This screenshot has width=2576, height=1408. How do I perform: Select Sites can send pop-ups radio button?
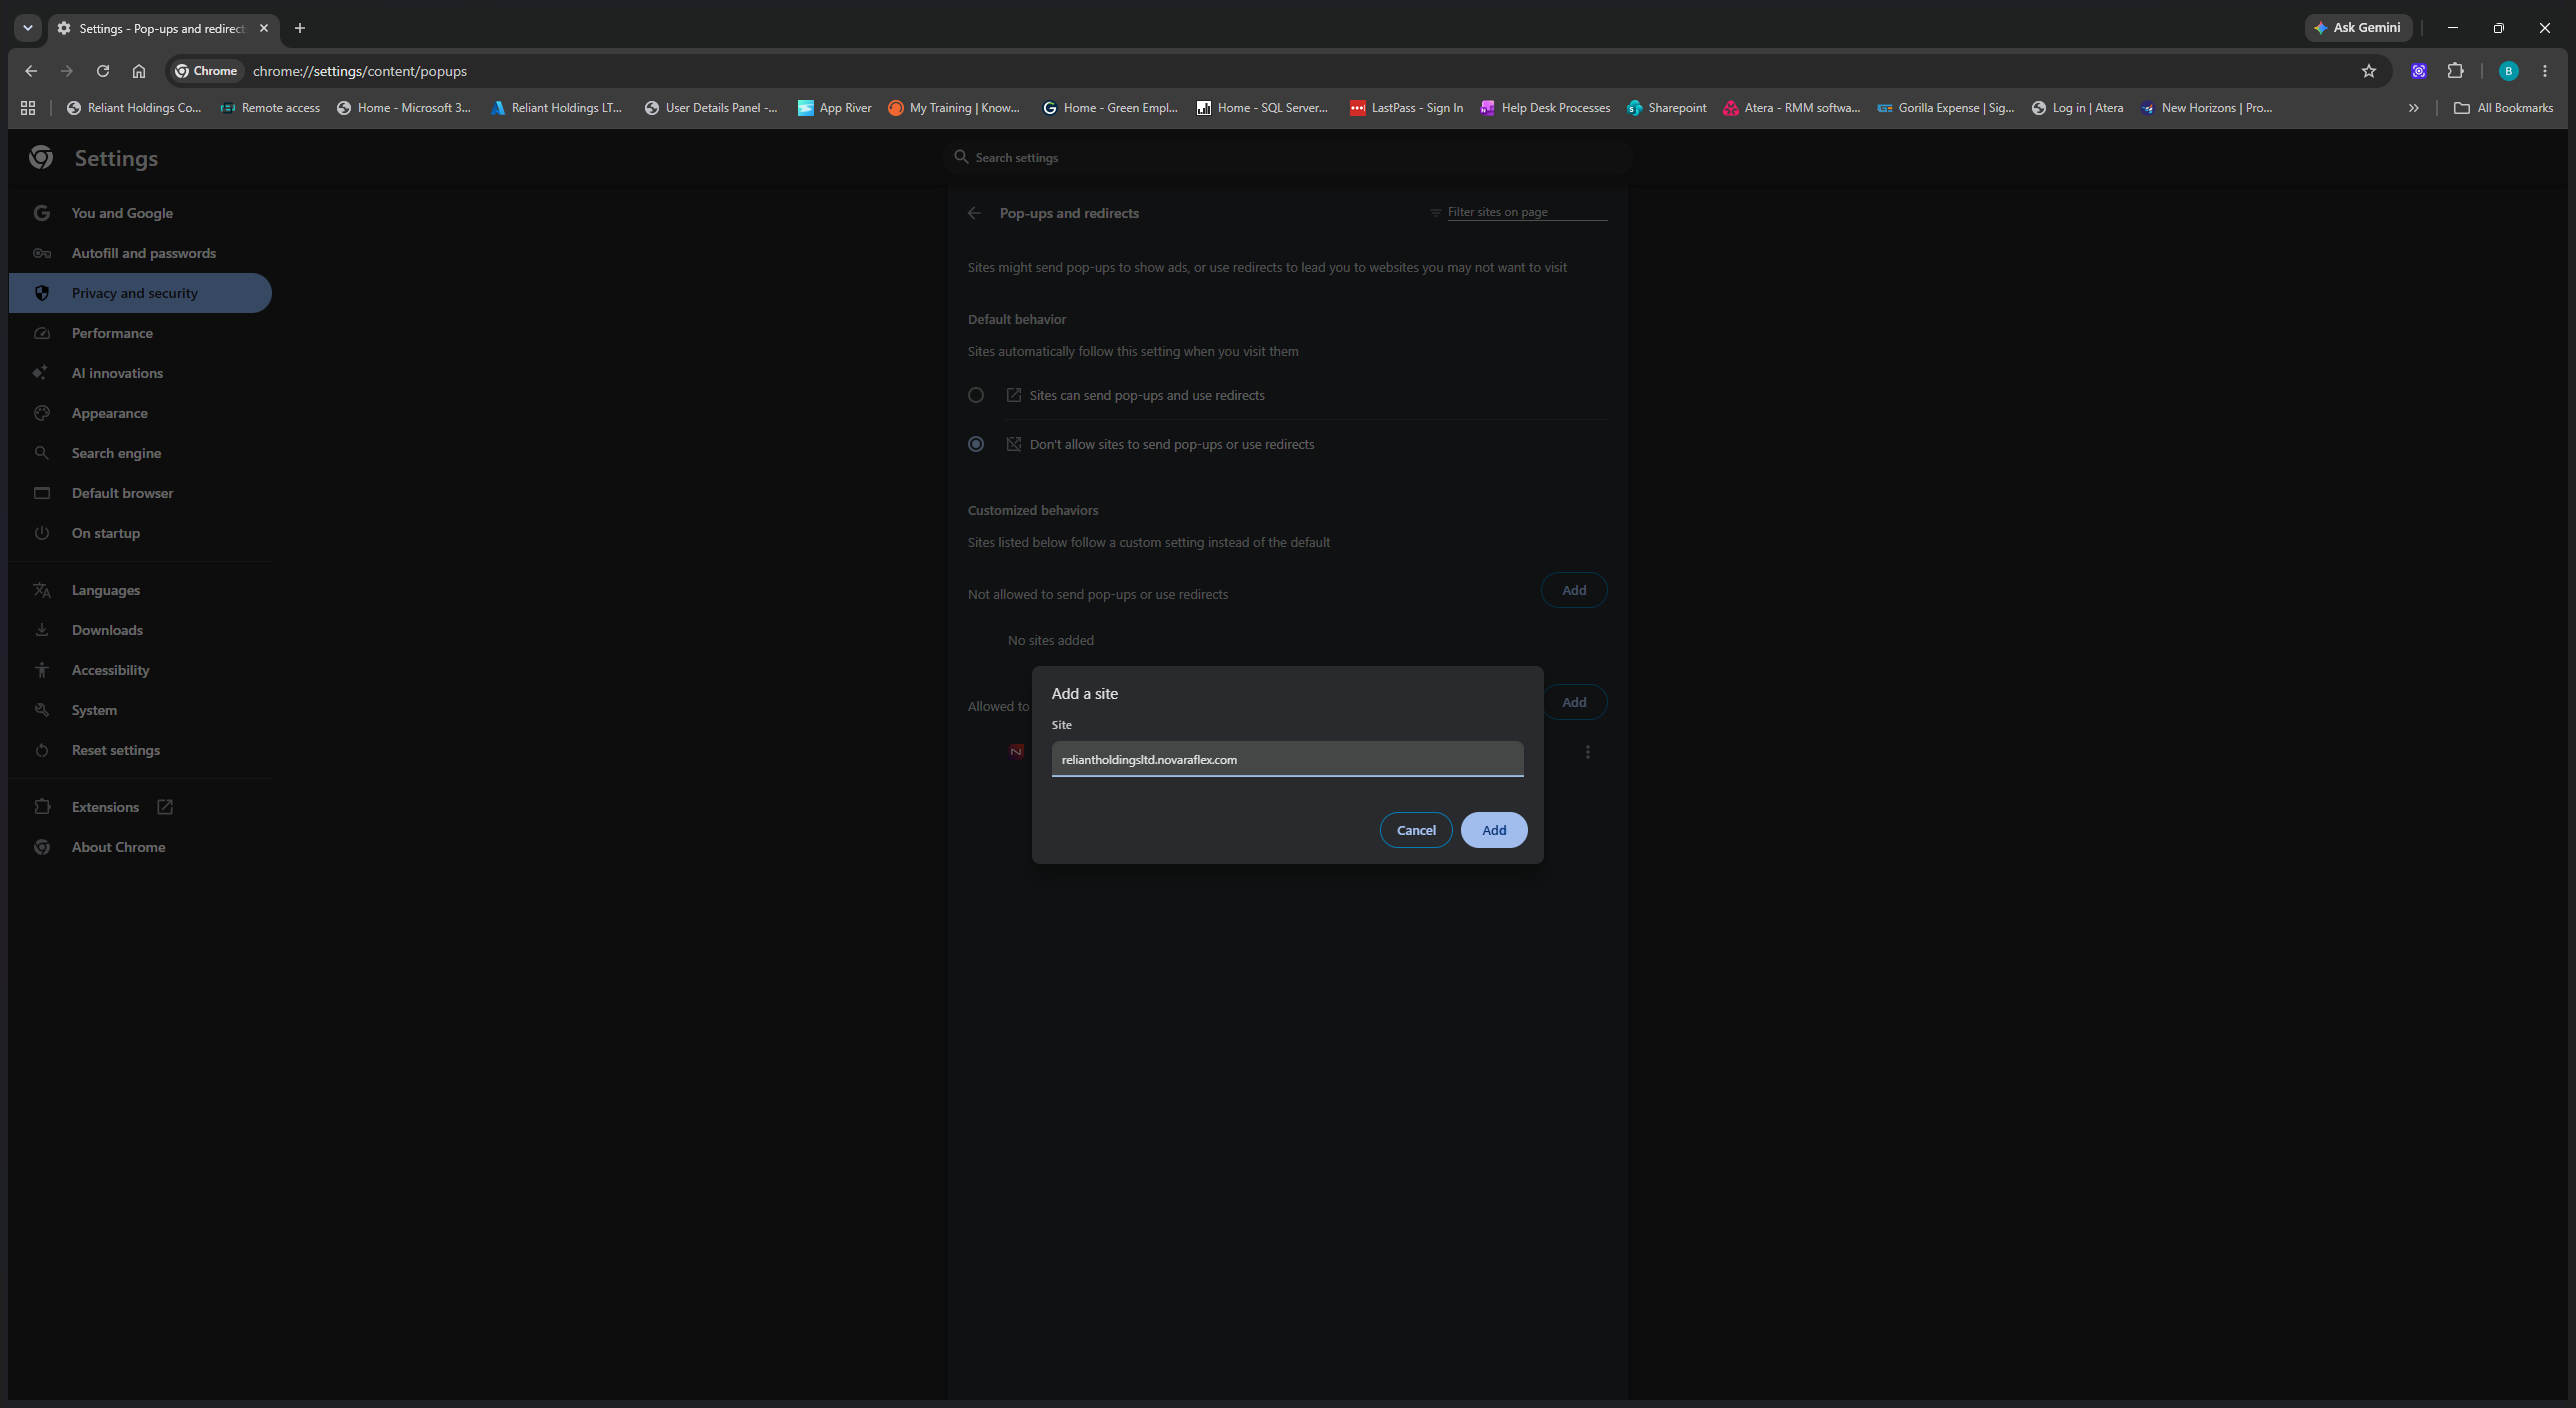(976, 395)
